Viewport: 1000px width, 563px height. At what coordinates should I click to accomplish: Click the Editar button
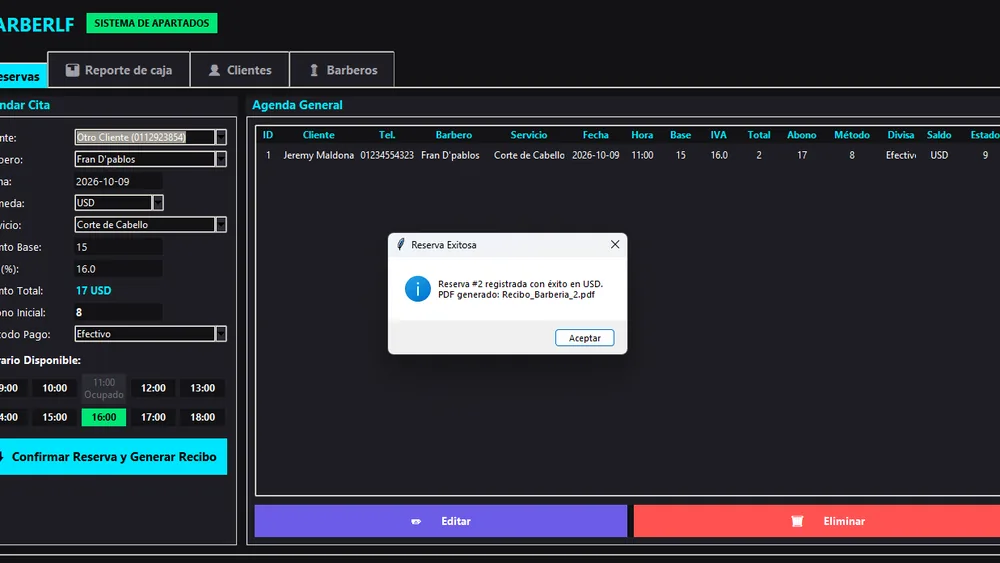coord(441,521)
